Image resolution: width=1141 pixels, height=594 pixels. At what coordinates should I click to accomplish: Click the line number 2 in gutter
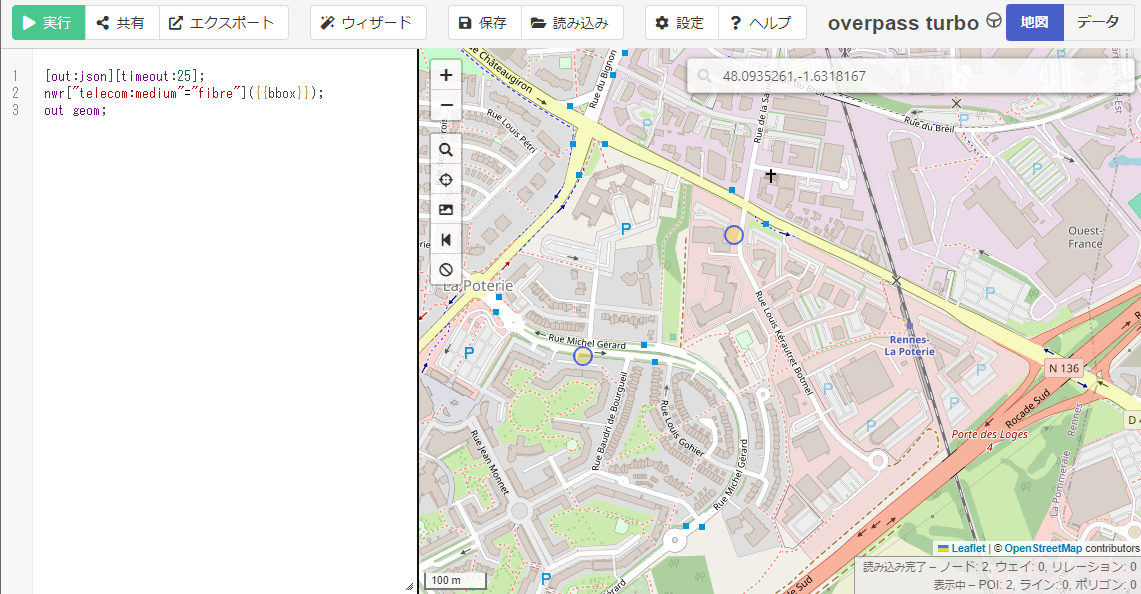pyautogui.click(x=15, y=93)
